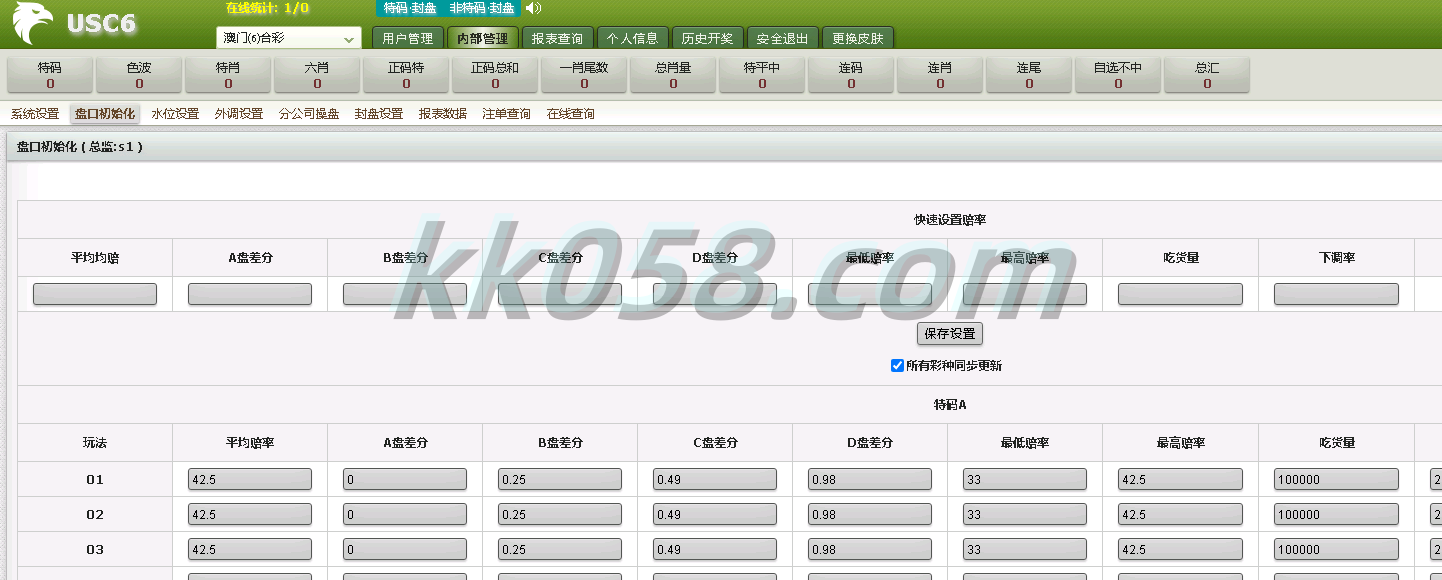The image size is (1442, 580).
Task: Go to 报表数据 submenu
Action: (443, 114)
